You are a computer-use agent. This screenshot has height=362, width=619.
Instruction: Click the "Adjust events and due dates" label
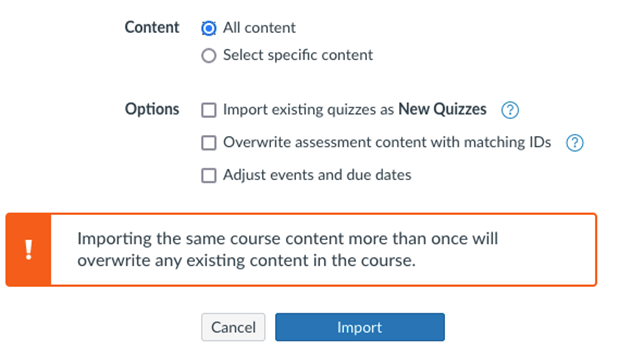tap(317, 174)
